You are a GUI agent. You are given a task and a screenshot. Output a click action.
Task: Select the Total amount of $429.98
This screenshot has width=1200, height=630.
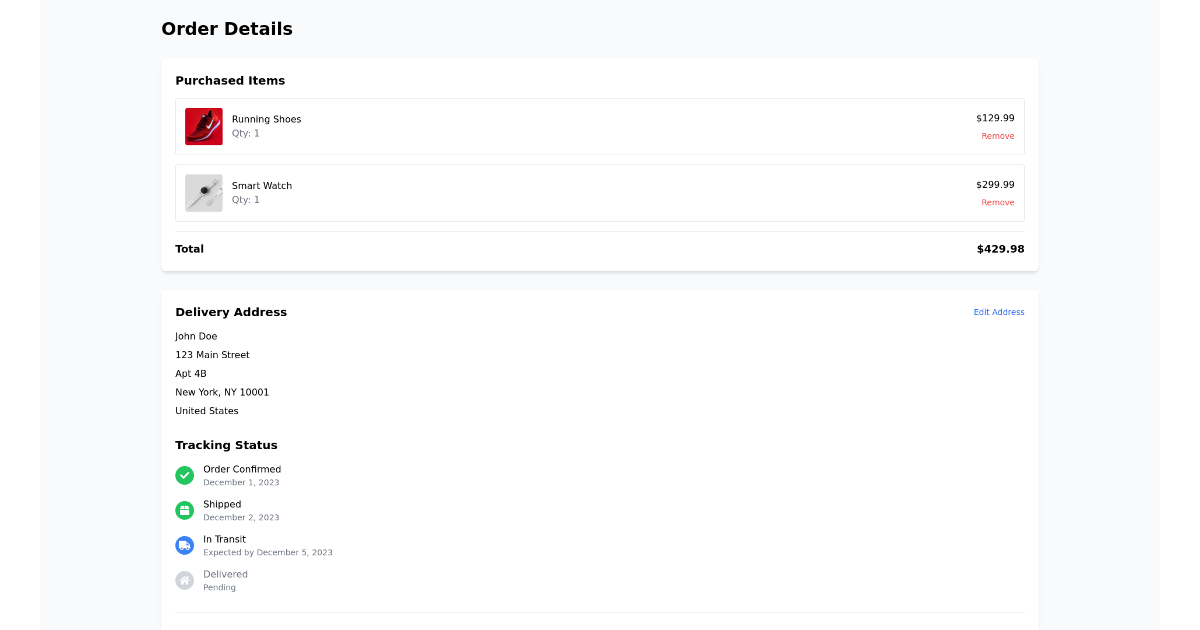[1000, 248]
